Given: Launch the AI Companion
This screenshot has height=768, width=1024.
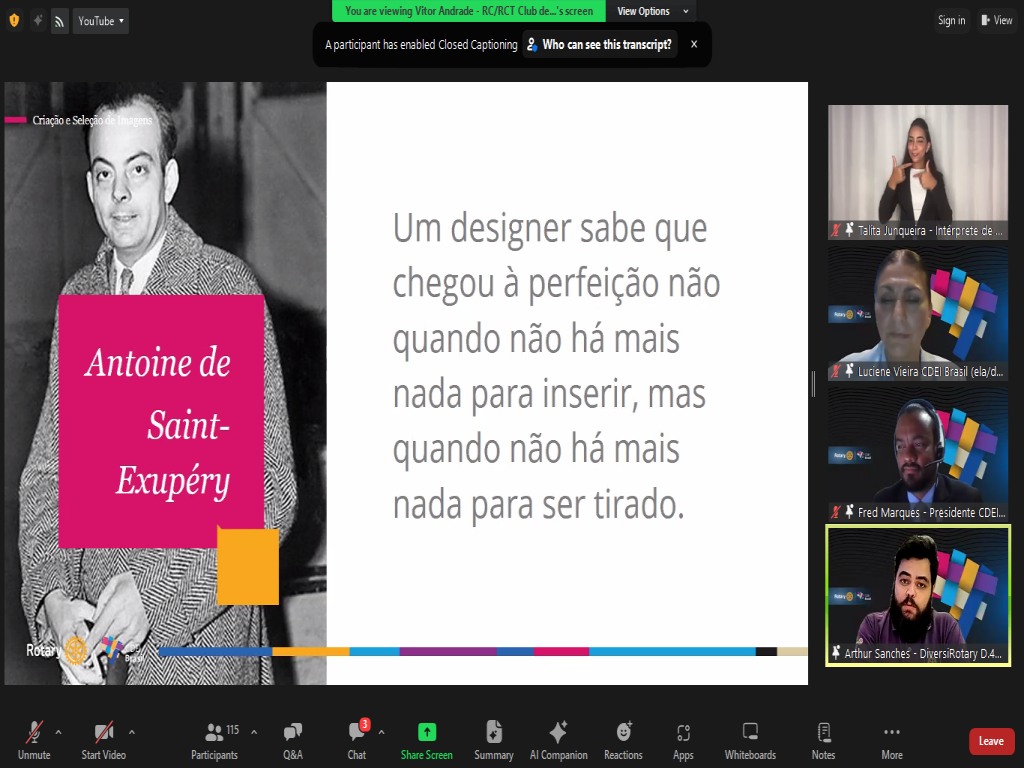Looking at the screenshot, I should coord(558,740).
